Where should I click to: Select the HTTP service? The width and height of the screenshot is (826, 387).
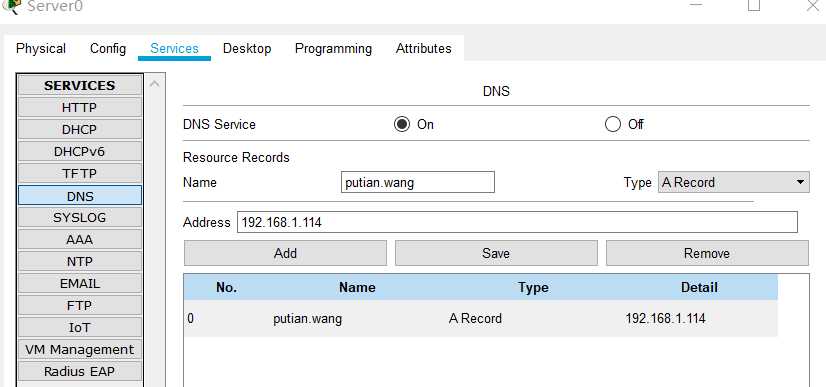tap(80, 107)
